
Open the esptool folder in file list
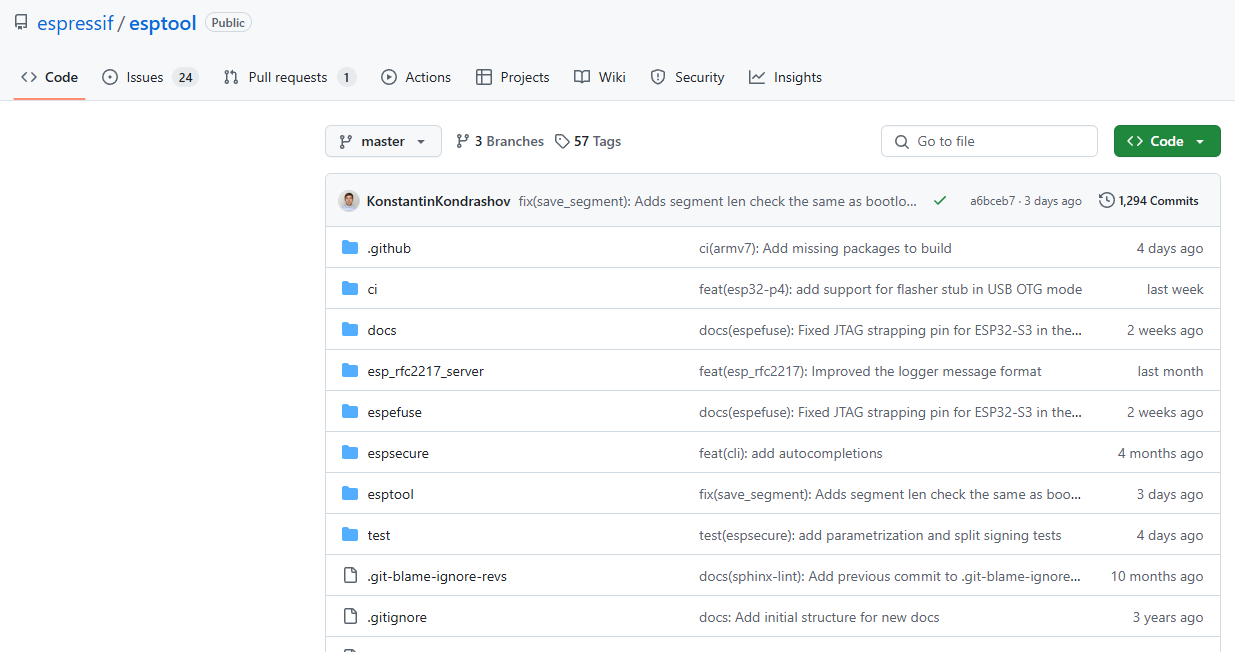pos(390,494)
